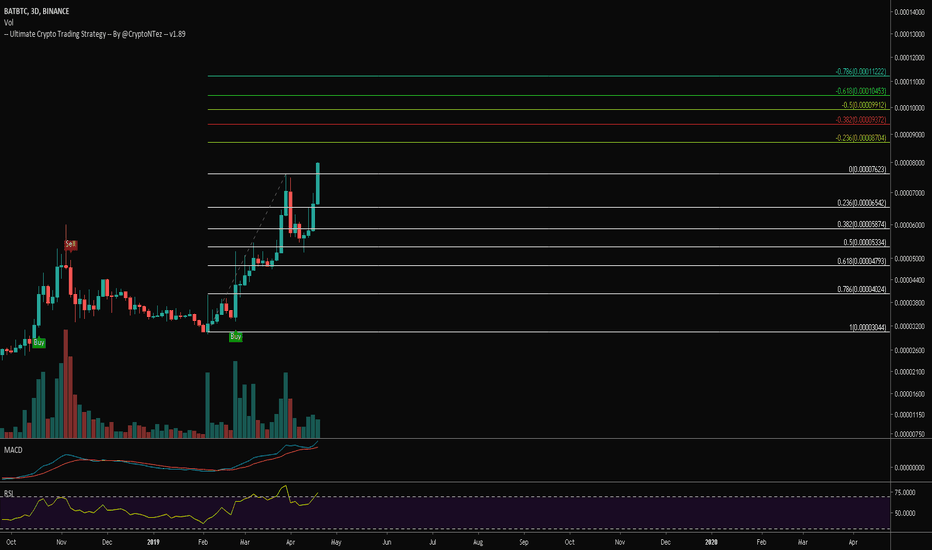Click the 50.0000 RSI axis value
The image size is (932, 550).
[x=905, y=513]
